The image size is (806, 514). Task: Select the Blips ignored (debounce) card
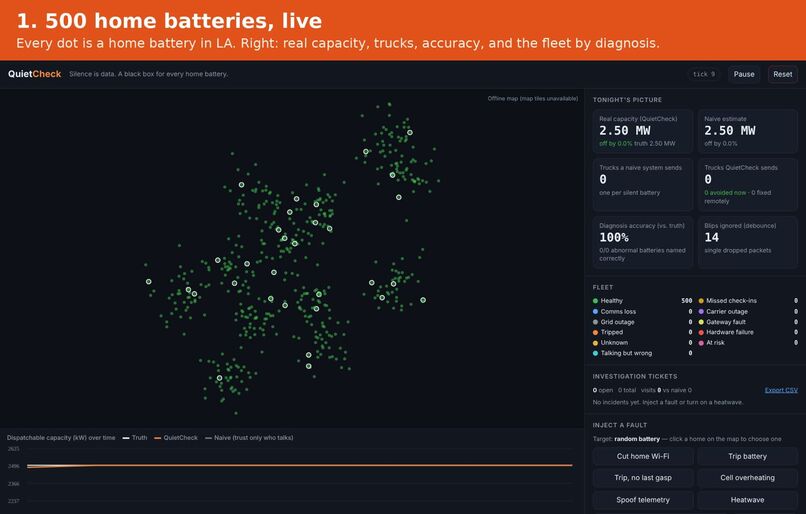747,242
